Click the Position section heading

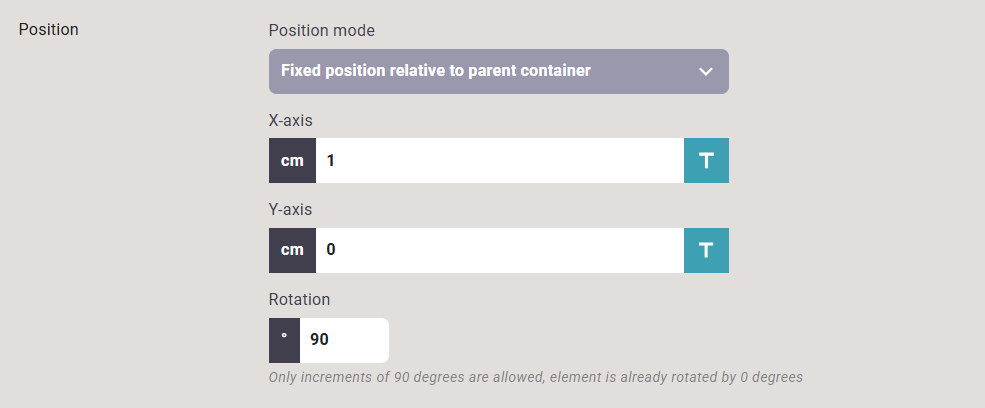coord(48,30)
